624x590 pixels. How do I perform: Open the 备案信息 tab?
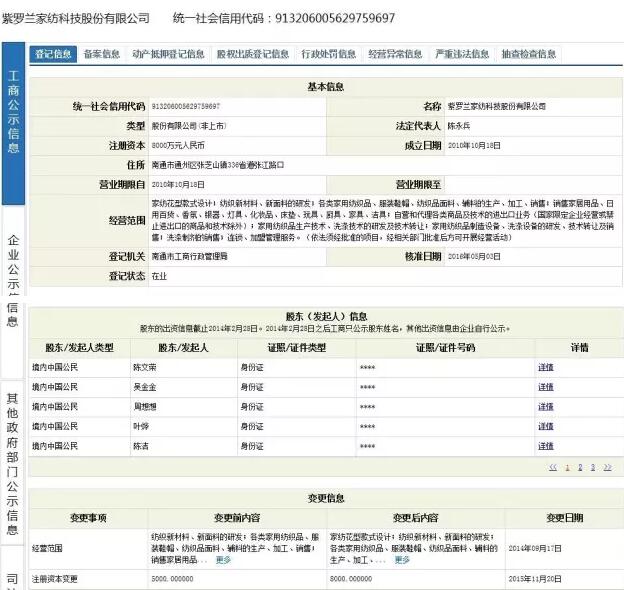point(102,54)
